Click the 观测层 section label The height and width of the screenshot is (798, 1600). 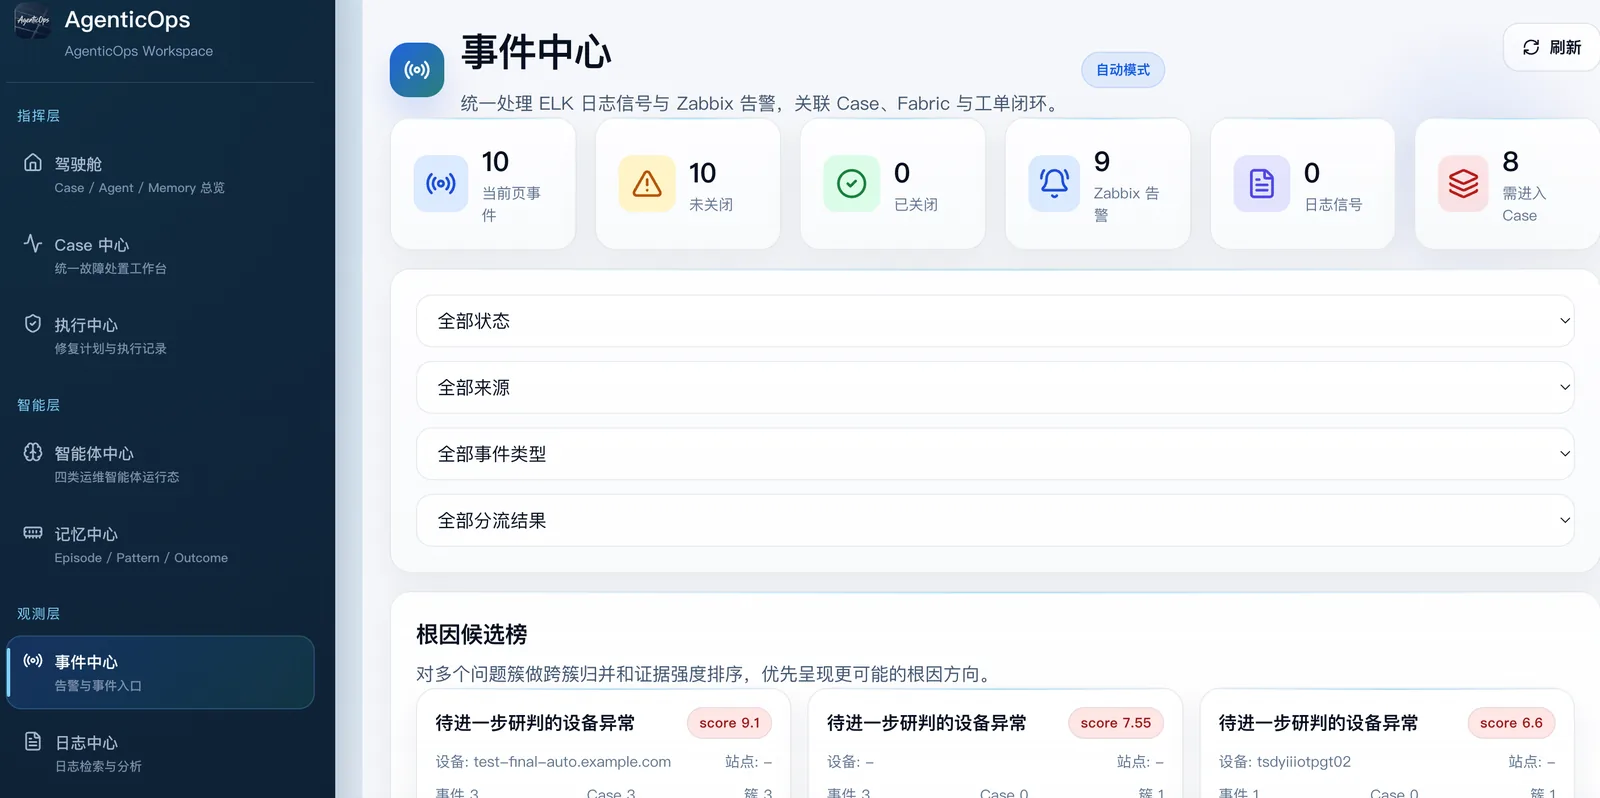coord(38,614)
